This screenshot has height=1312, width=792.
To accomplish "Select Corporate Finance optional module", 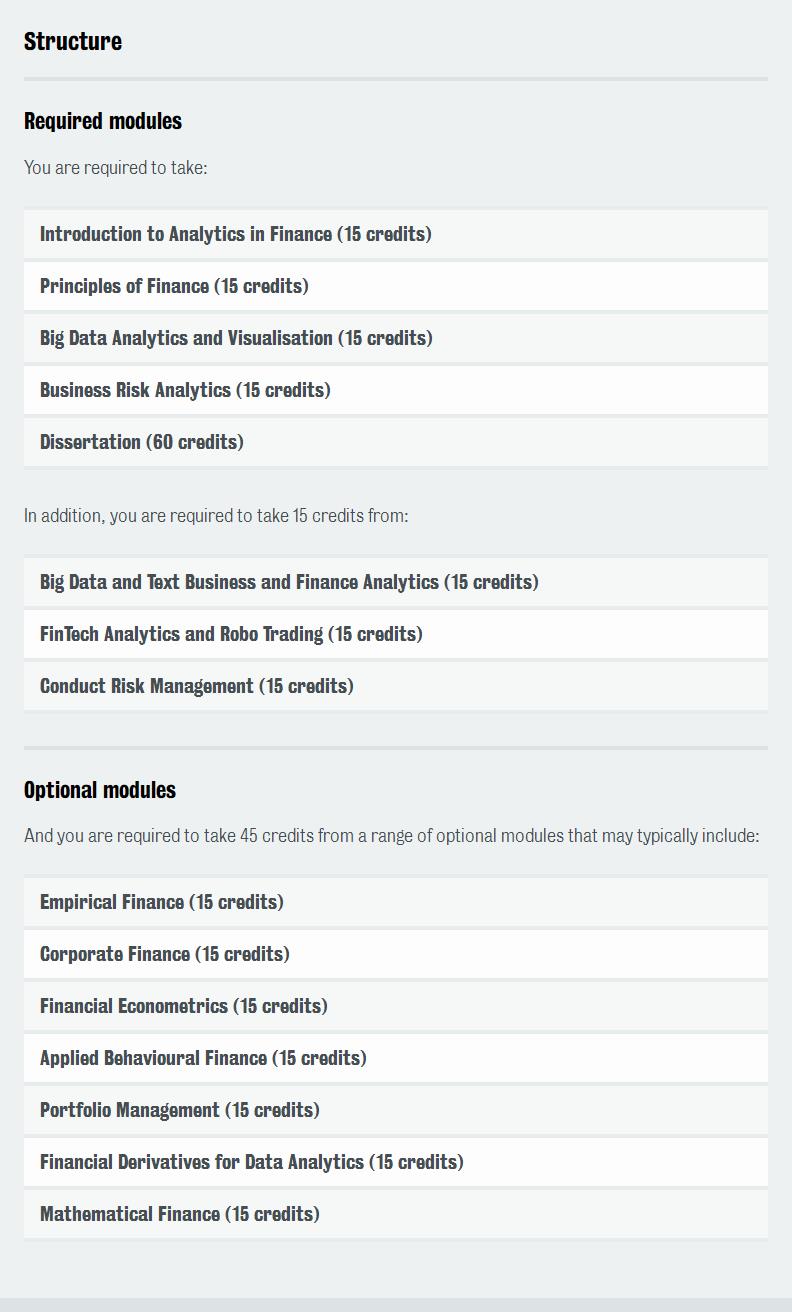I will [x=396, y=954].
